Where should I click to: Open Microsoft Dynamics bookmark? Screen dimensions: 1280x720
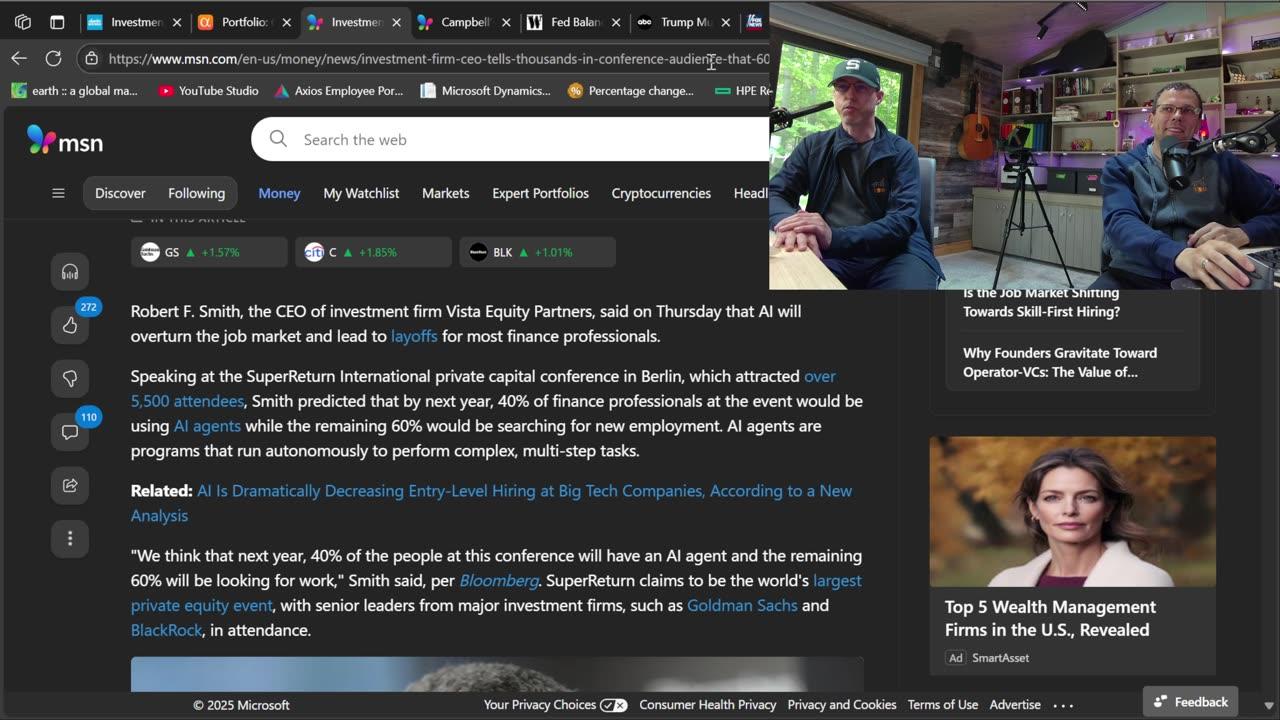(x=486, y=91)
